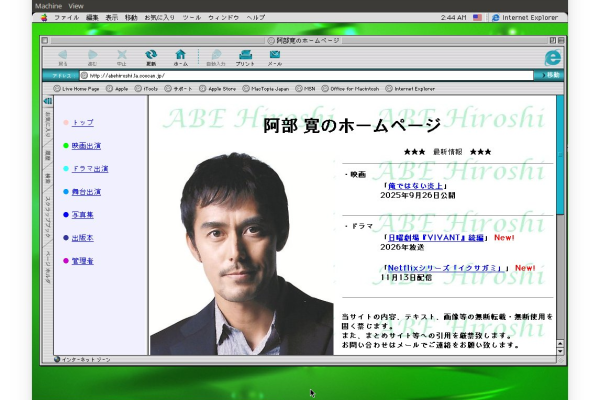Click the vertical scrollbar thumb
Screen dimensions: 600x400
coord(560,155)
